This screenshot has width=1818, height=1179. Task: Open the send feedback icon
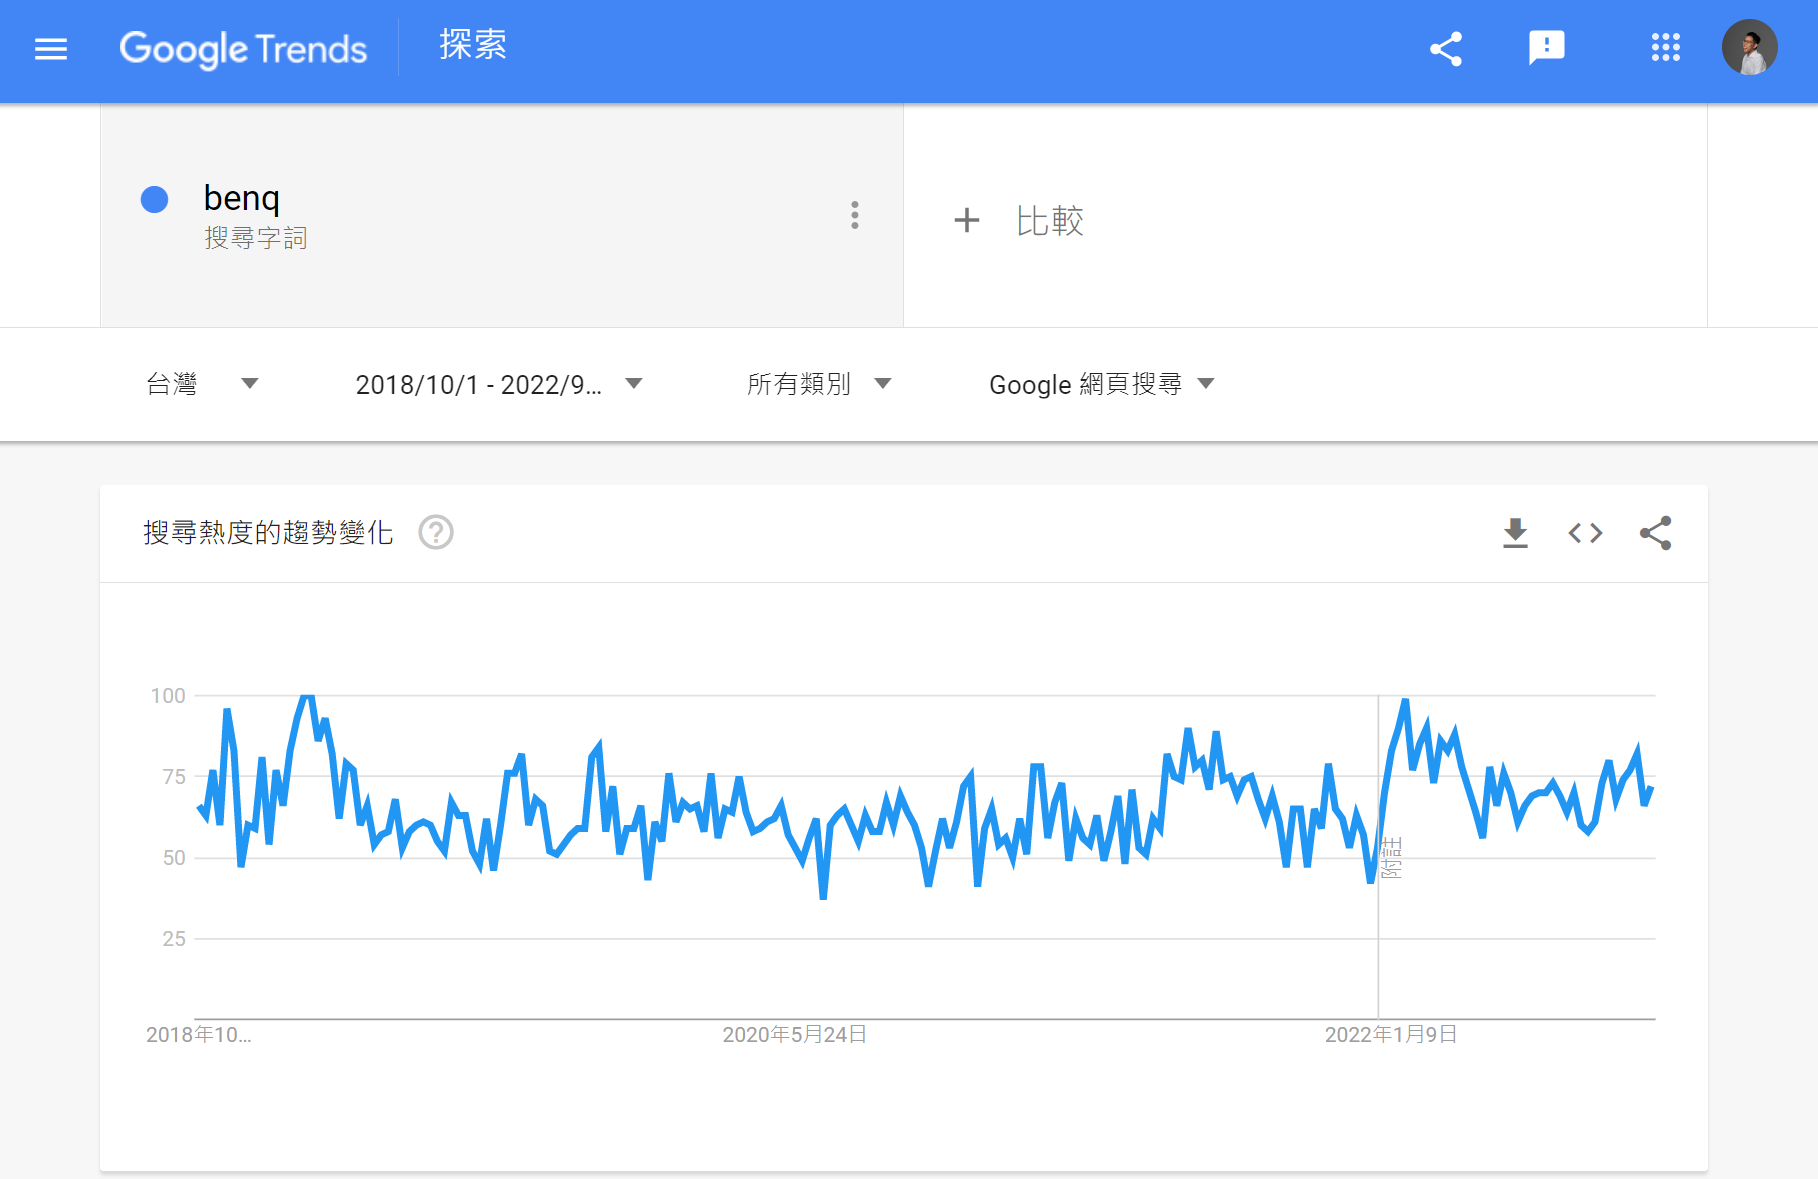pyautogui.click(x=1546, y=48)
